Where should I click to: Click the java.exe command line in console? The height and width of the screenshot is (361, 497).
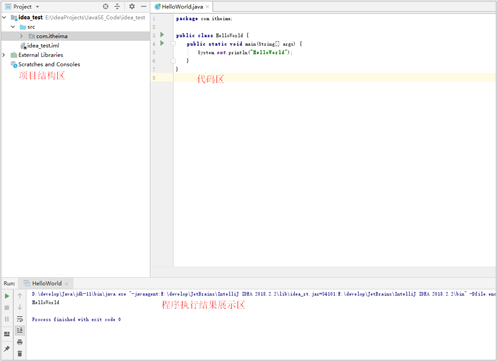(263, 294)
